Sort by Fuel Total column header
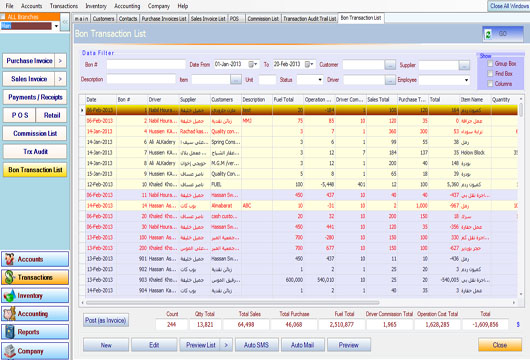The width and height of the screenshot is (530, 360). [288, 100]
